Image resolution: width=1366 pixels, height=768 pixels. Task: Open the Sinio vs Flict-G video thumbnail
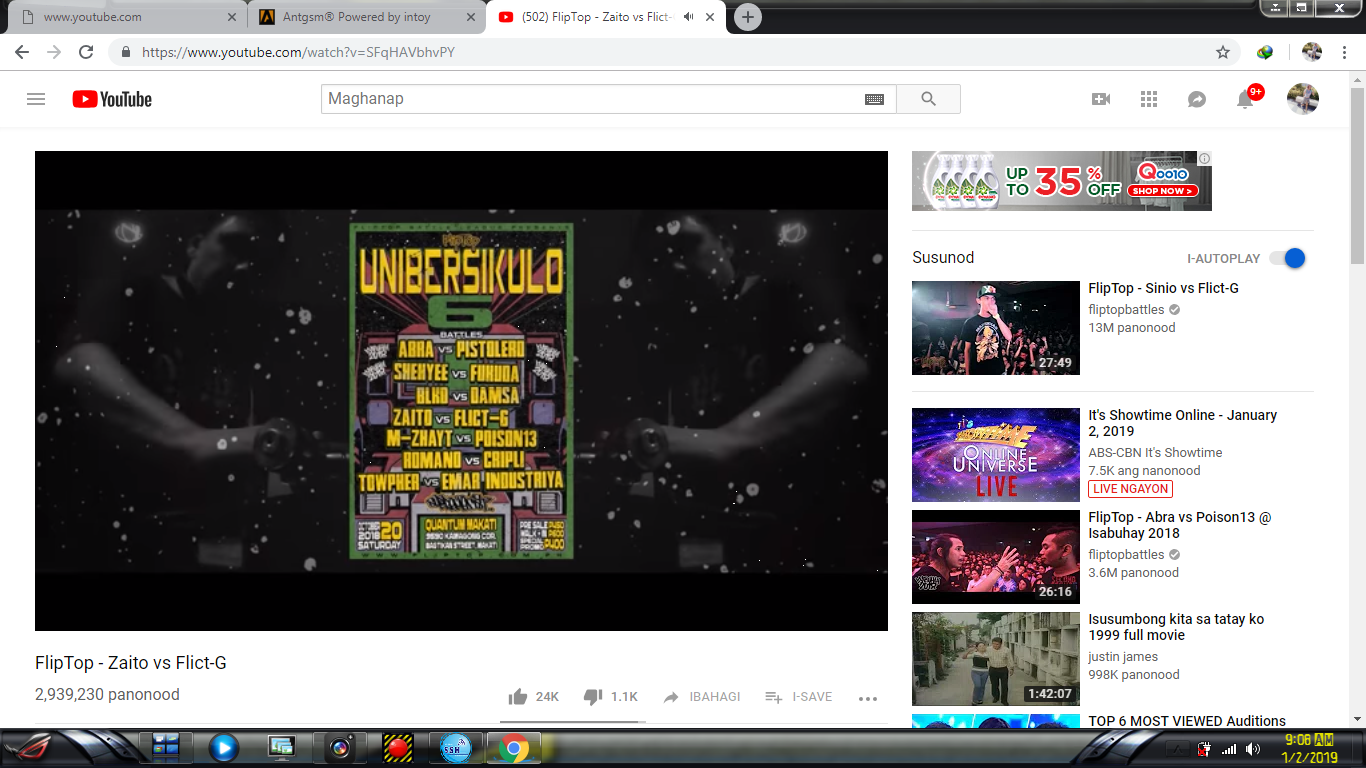pos(996,328)
